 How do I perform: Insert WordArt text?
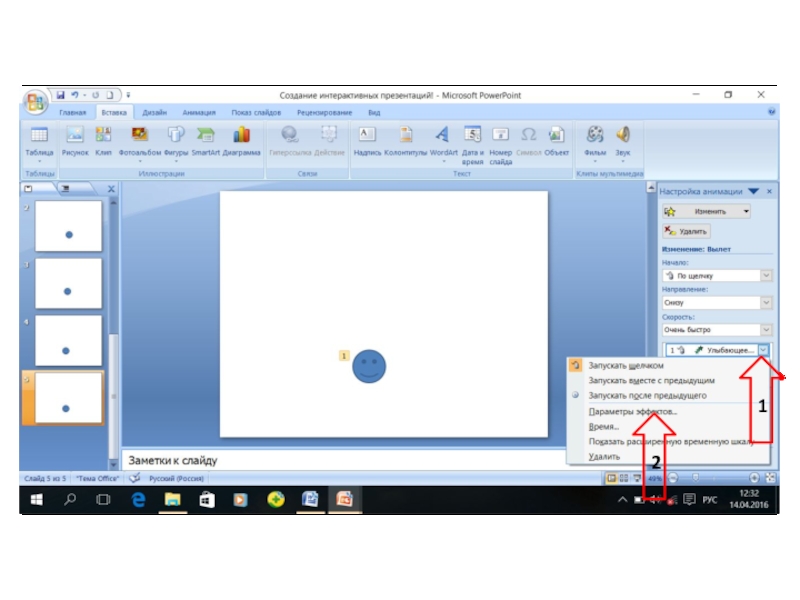[x=442, y=139]
